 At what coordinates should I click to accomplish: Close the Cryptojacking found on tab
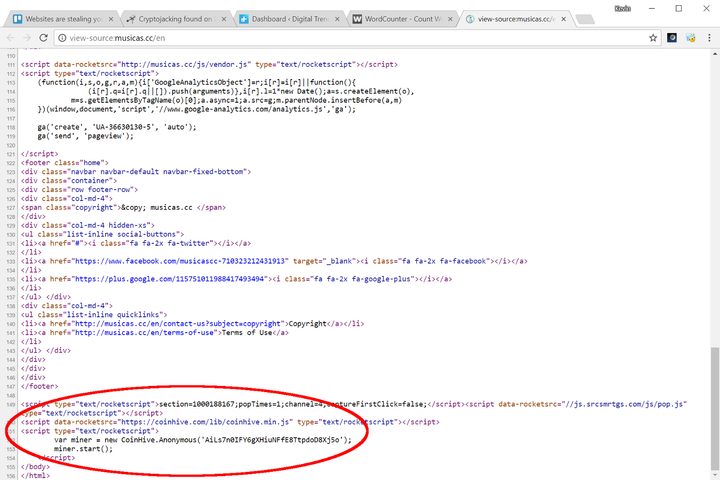(x=224, y=19)
